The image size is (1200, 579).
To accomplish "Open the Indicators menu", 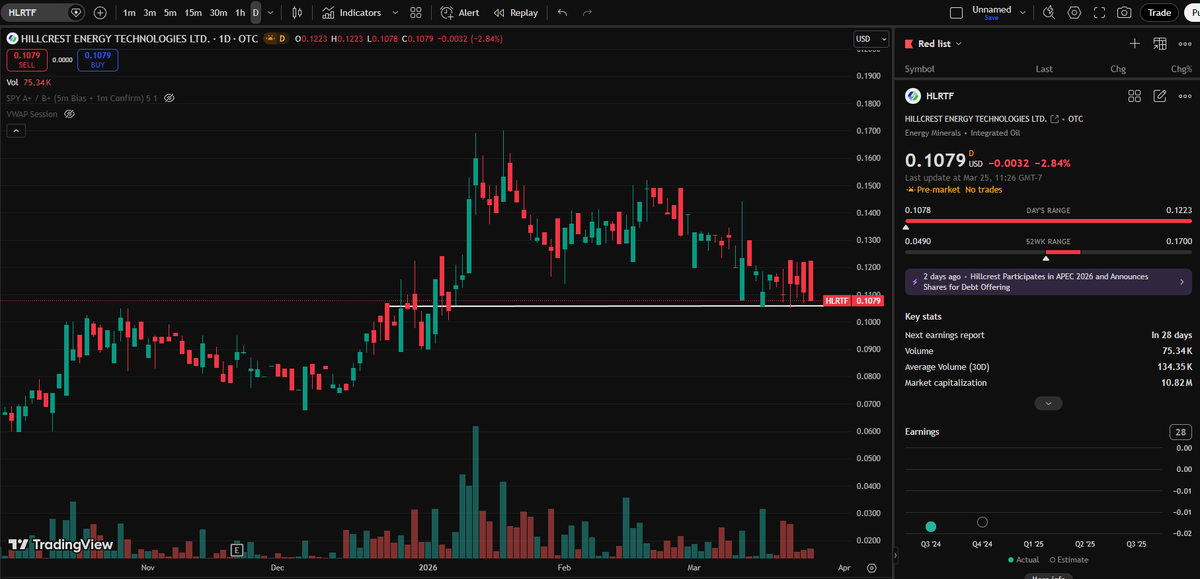I will click(x=351, y=13).
